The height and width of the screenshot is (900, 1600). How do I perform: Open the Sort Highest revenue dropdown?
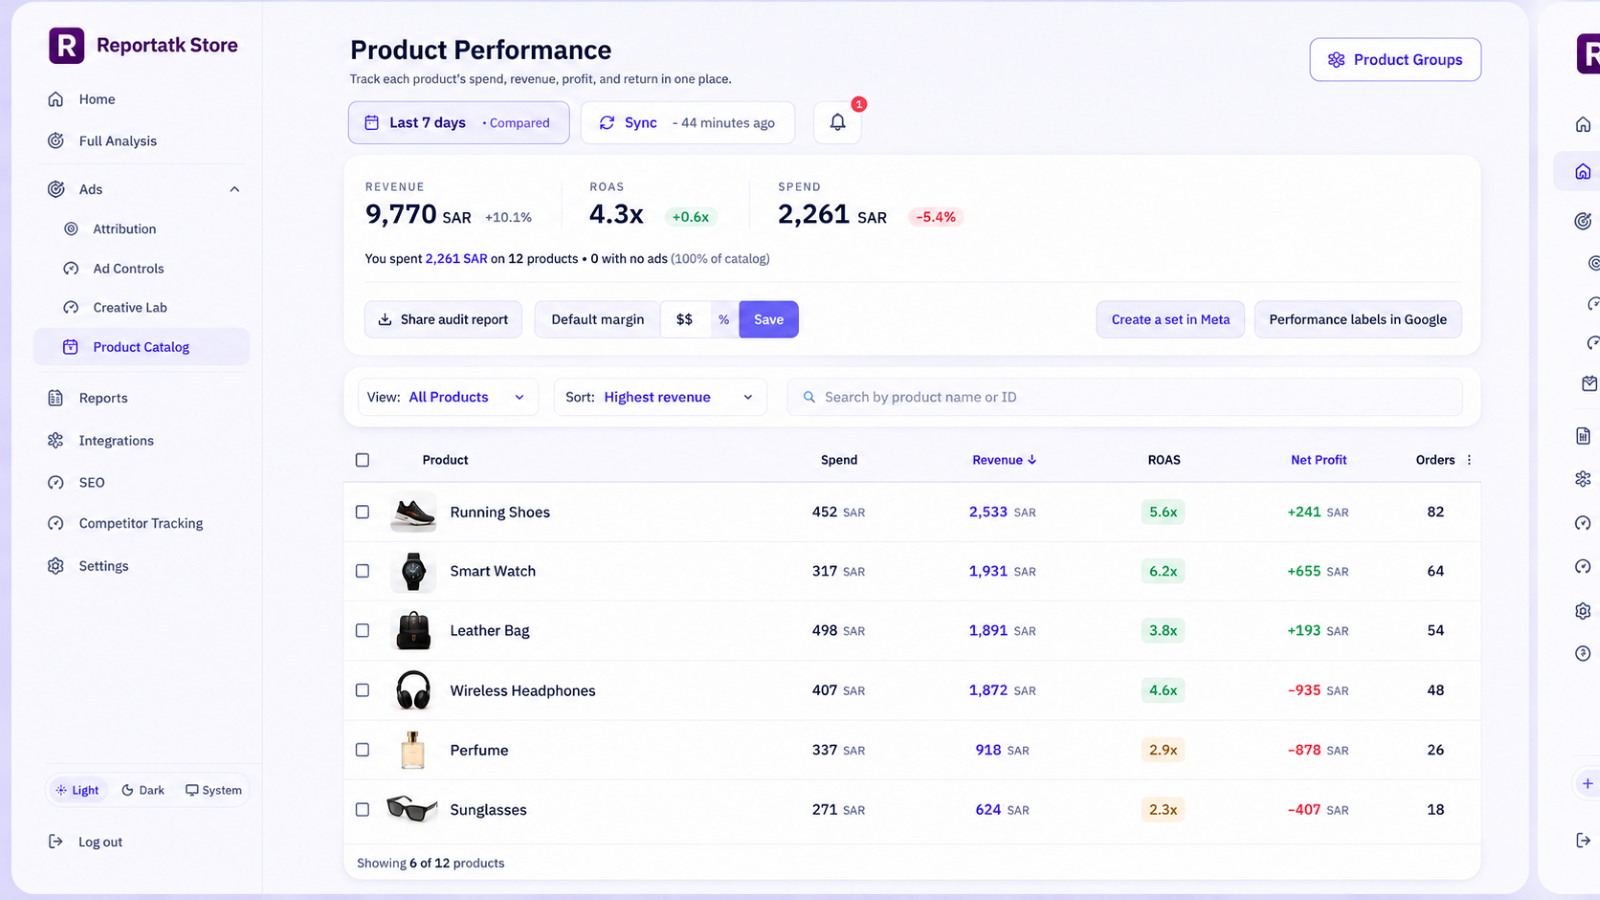tap(660, 397)
